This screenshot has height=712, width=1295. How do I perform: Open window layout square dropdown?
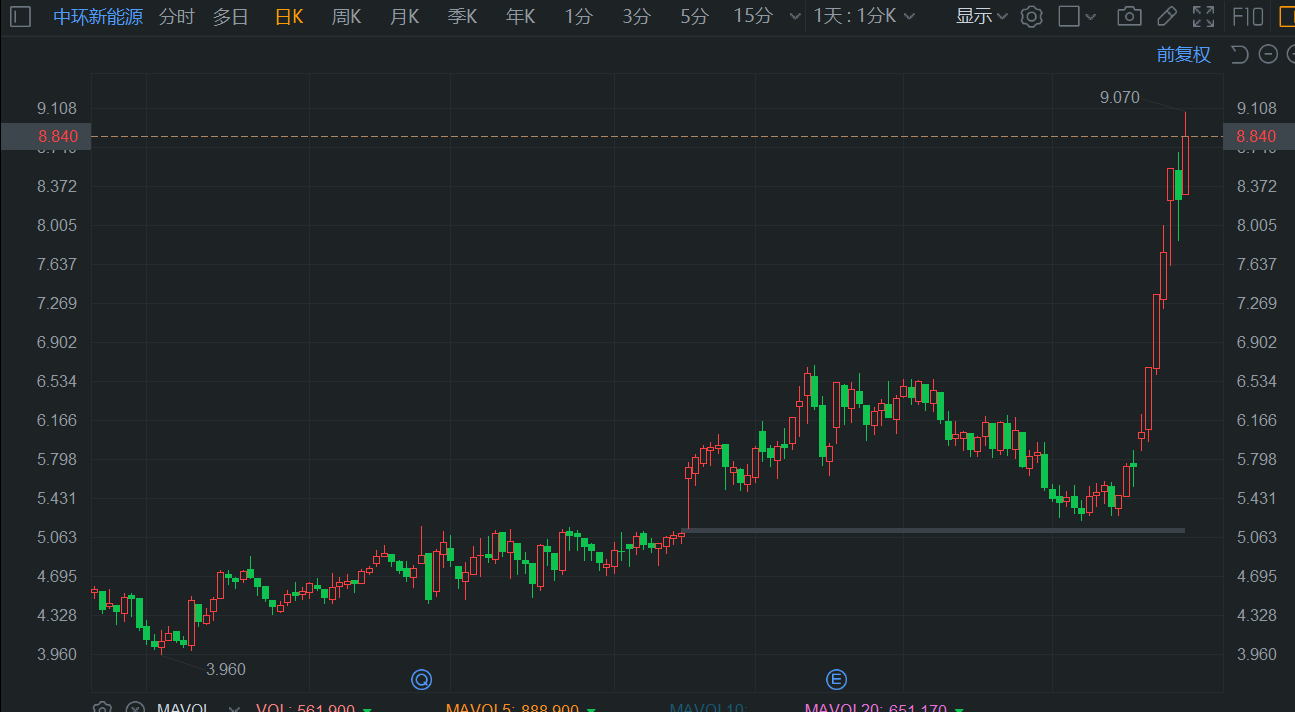1078,16
